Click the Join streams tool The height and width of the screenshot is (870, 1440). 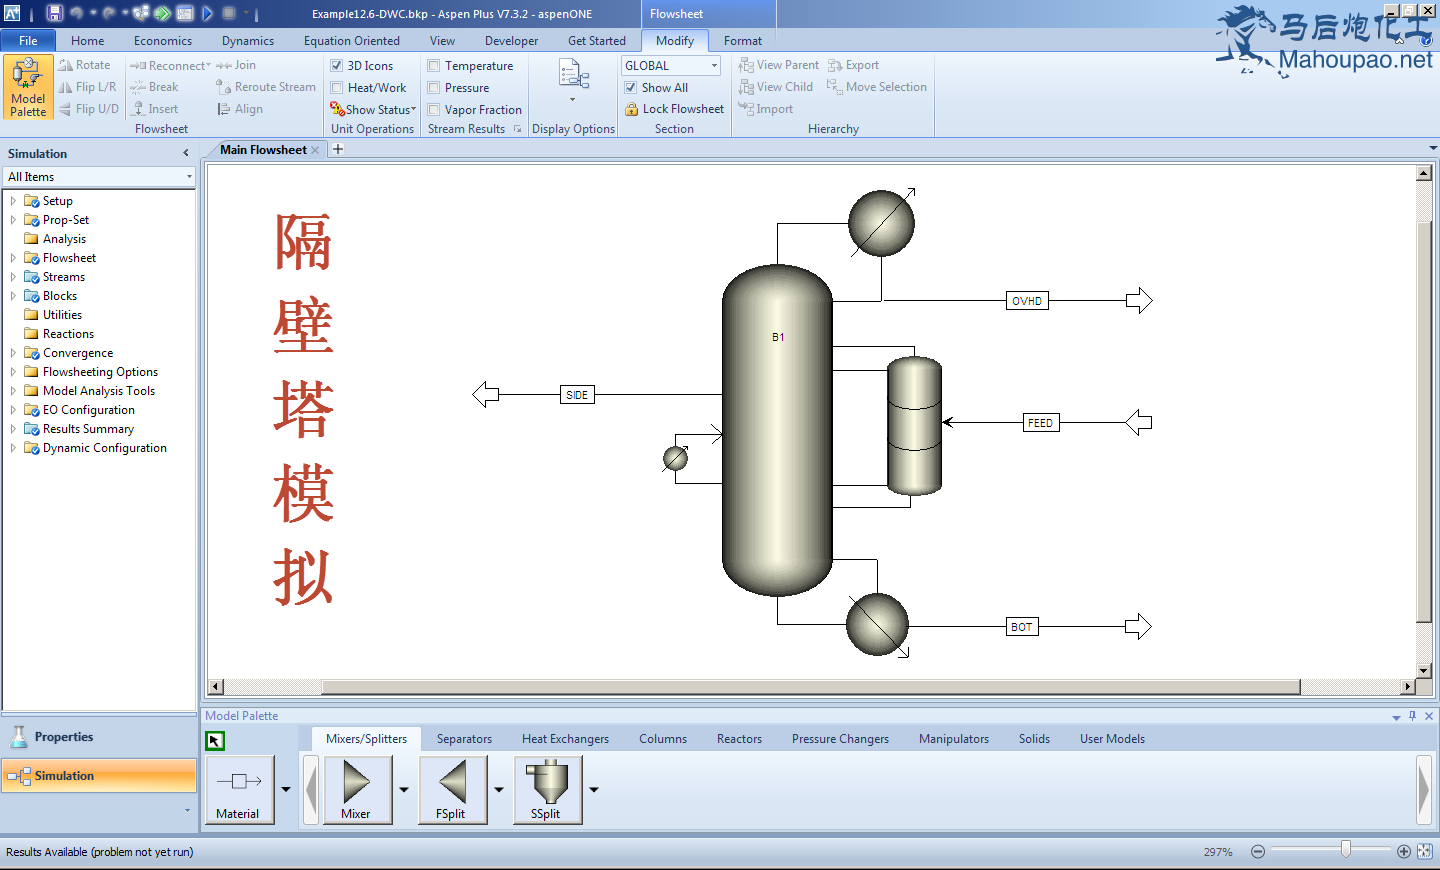coord(236,65)
